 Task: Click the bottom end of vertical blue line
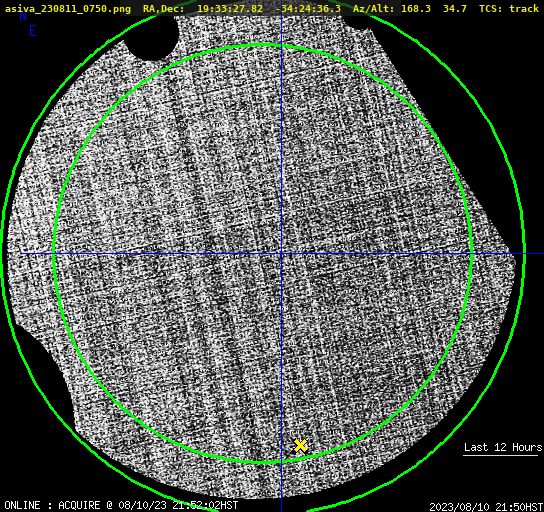(281, 508)
